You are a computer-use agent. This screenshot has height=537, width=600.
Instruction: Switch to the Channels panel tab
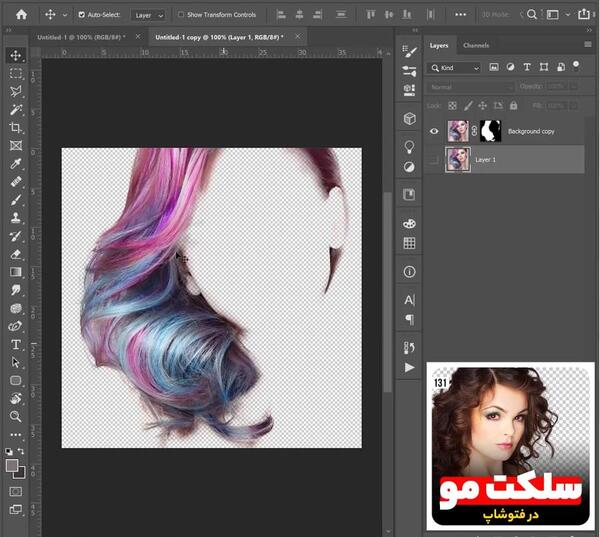(x=476, y=45)
